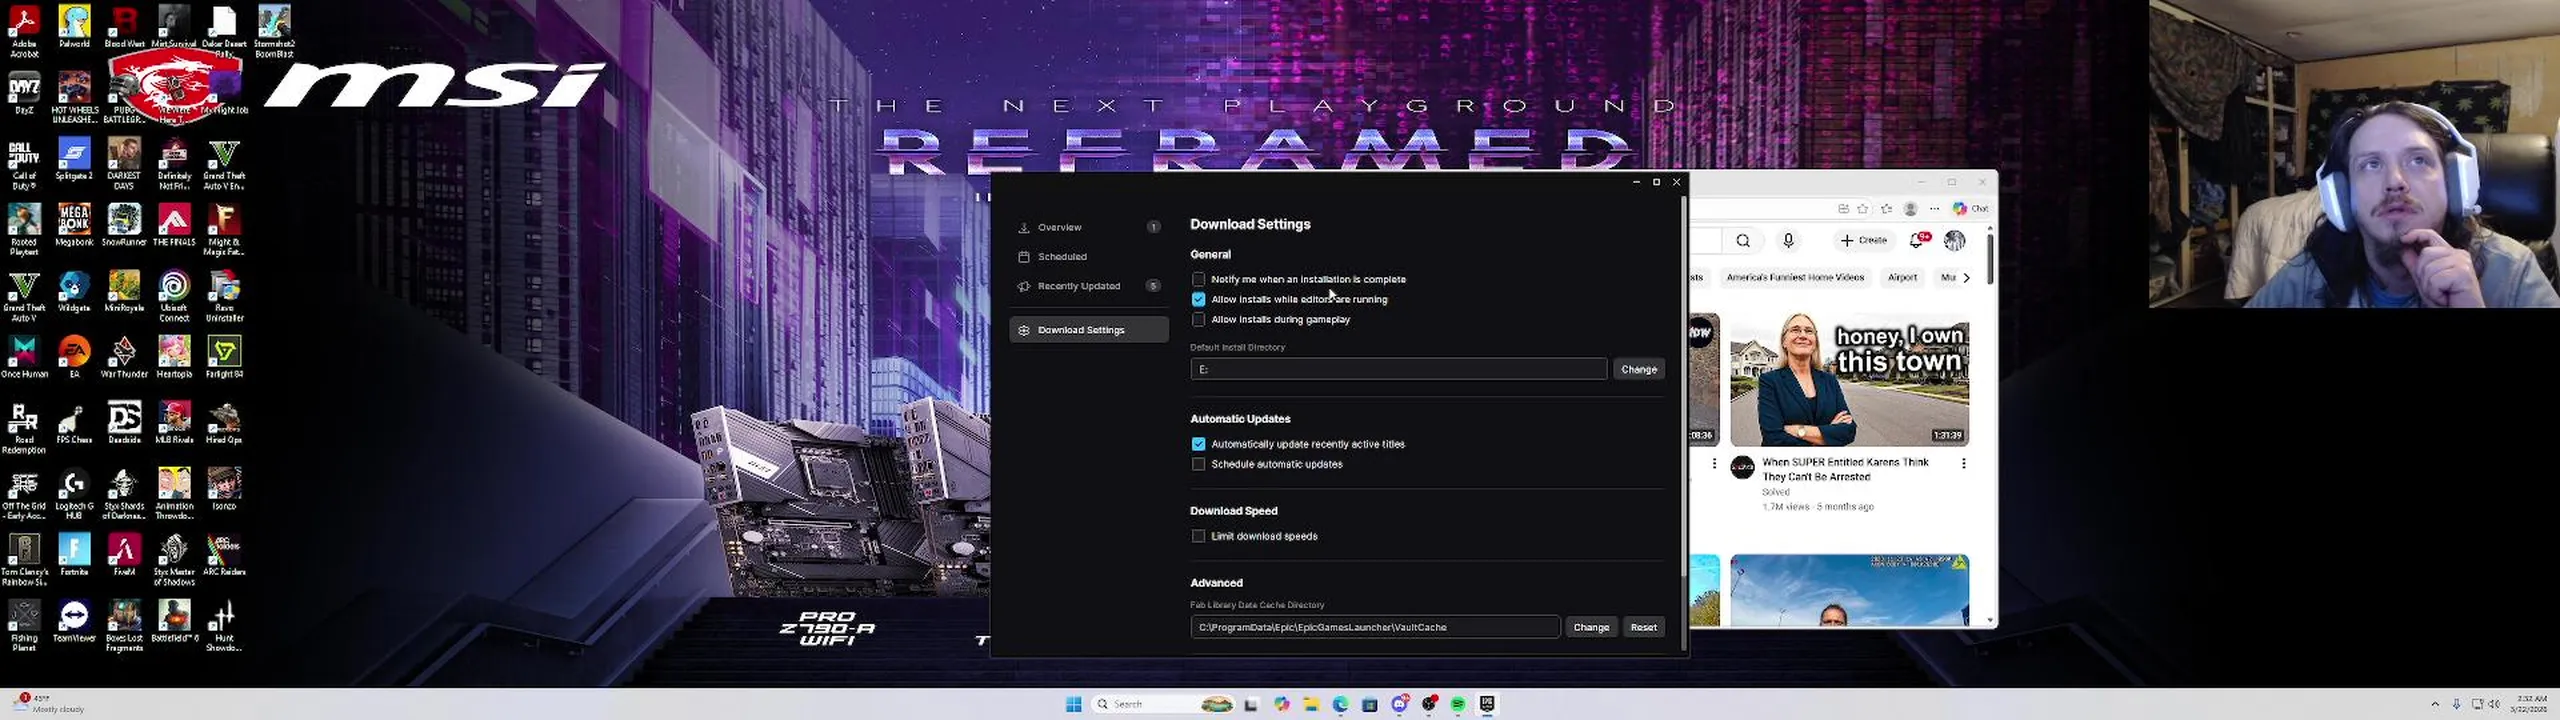The image size is (2560, 720).
Task: Click Change next to Default Install Directory
Action: [x=1638, y=369]
